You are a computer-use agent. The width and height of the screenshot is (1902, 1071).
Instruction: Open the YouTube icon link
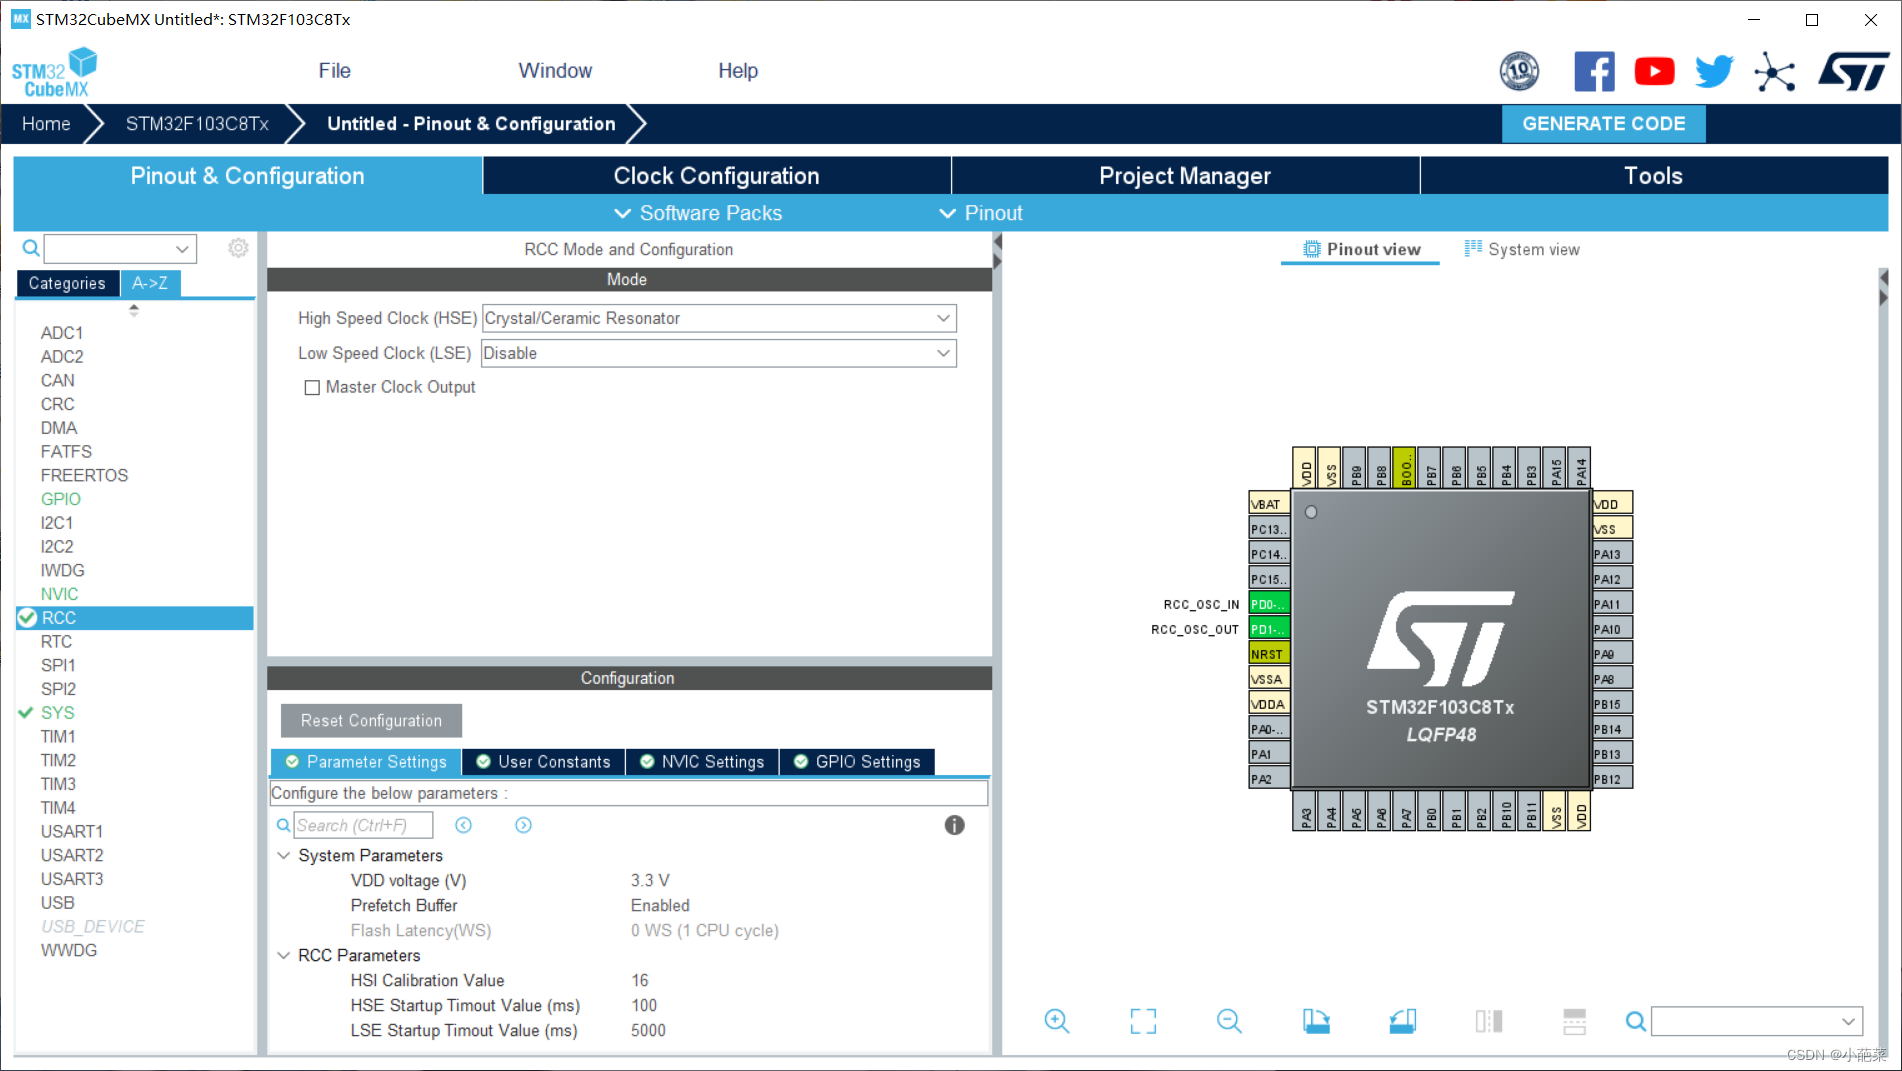tap(1654, 71)
